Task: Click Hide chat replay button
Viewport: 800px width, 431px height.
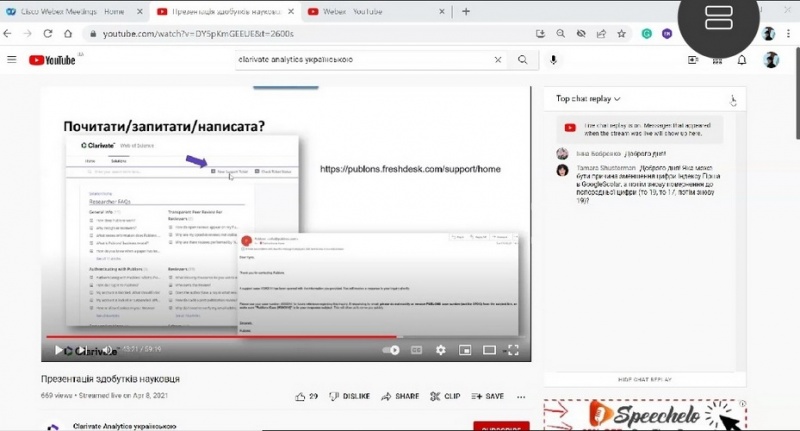Action: coord(645,379)
